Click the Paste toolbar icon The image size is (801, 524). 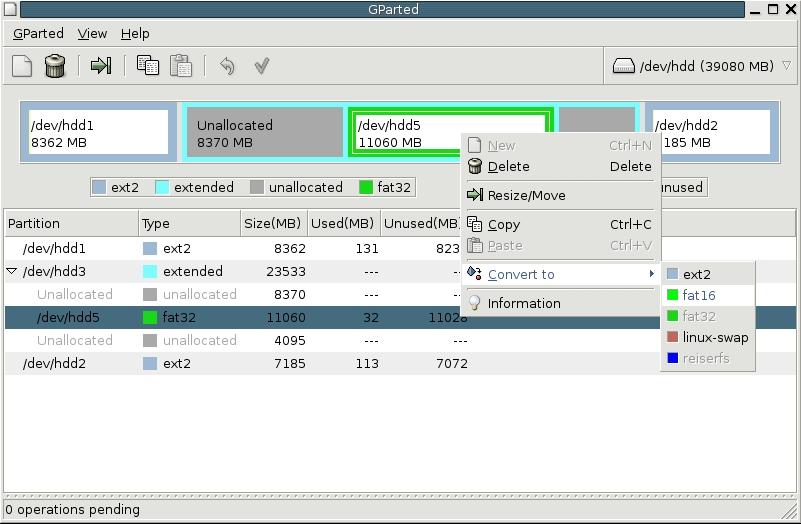[x=181, y=65]
